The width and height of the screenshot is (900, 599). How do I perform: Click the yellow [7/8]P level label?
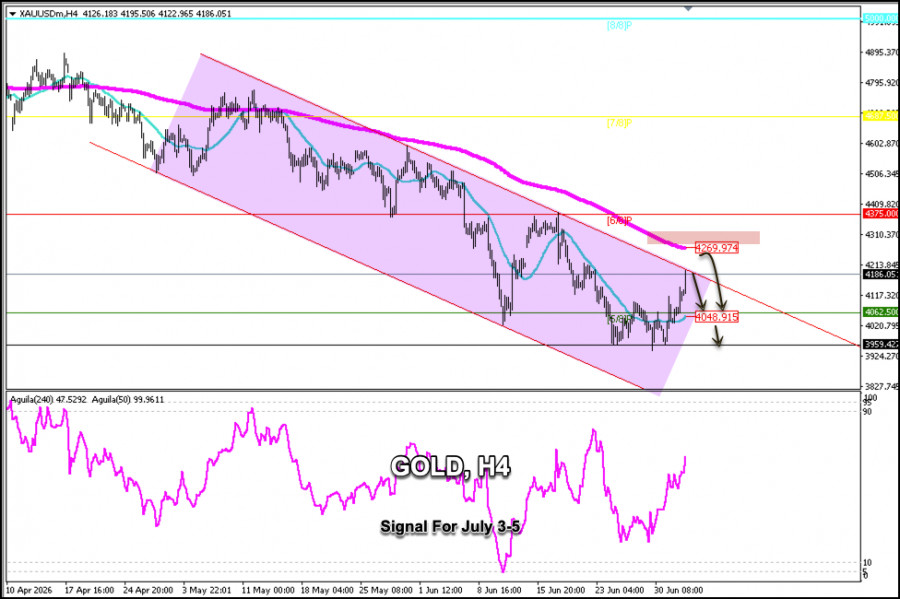coord(619,123)
